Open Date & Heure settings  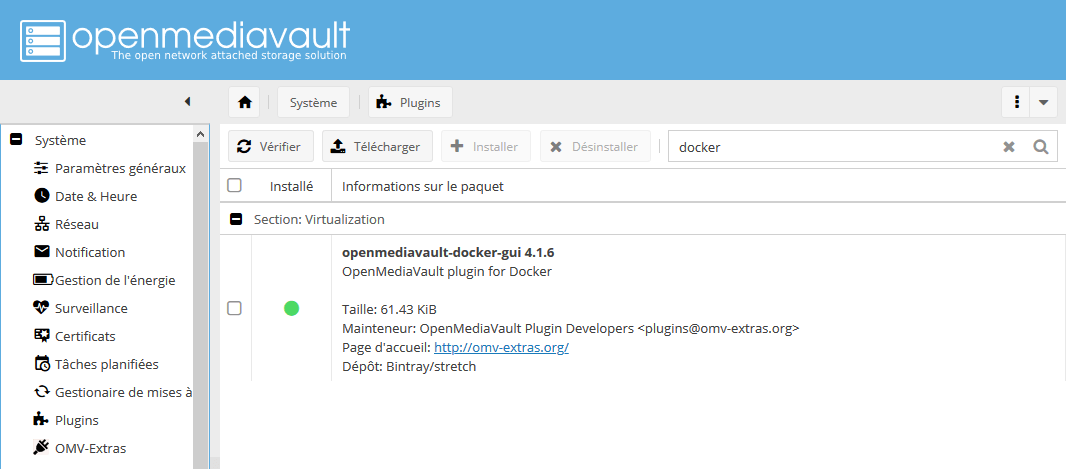96,196
